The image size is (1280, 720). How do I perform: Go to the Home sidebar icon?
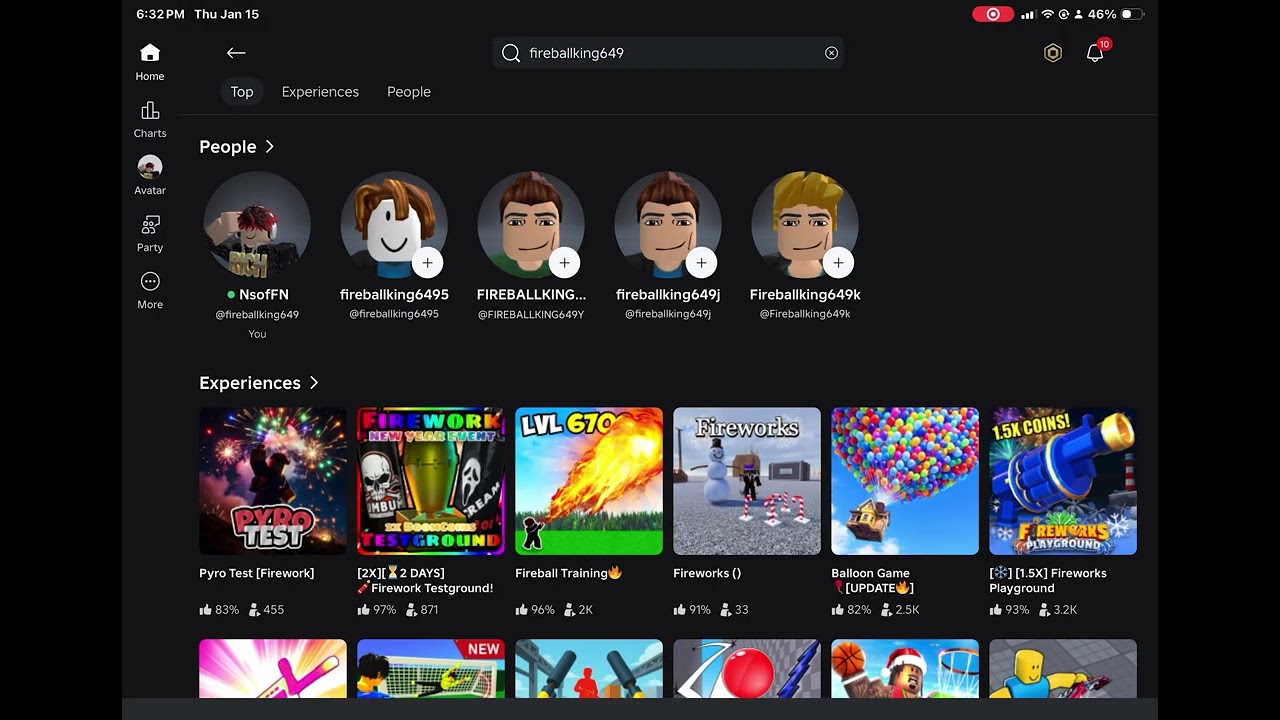(150, 61)
